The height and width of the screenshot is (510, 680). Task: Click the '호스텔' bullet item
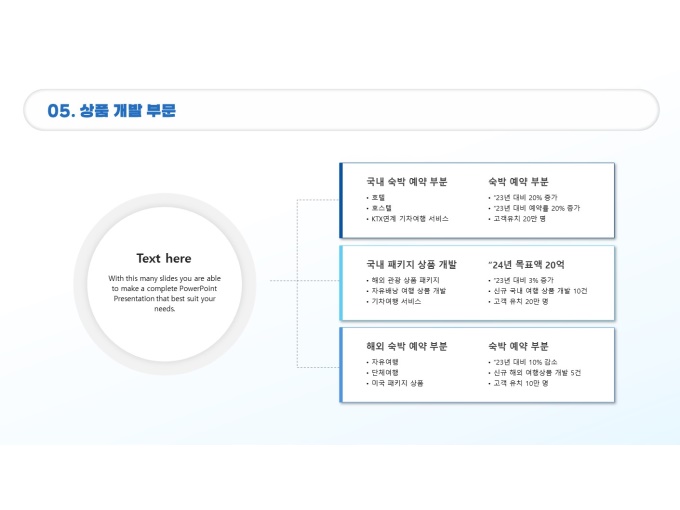(x=382, y=208)
